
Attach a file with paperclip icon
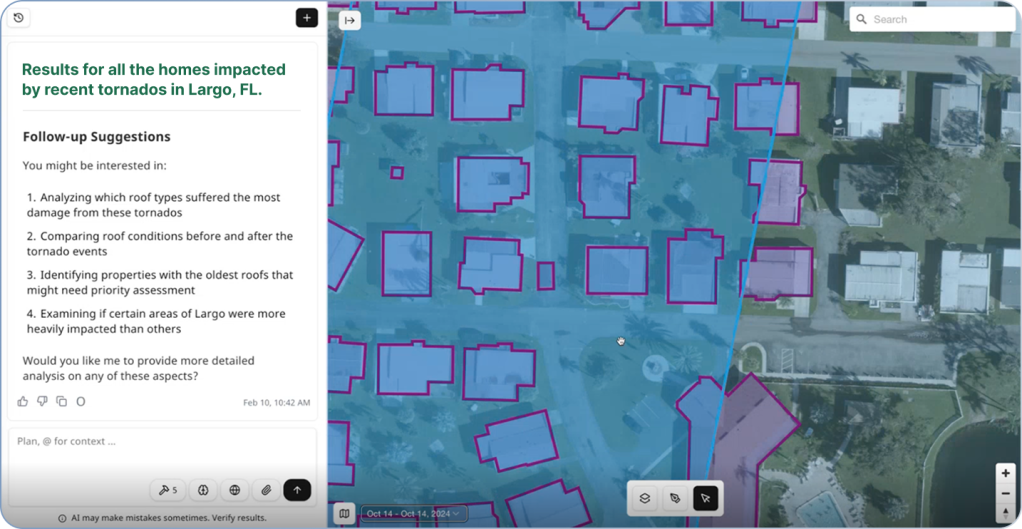[266, 490]
